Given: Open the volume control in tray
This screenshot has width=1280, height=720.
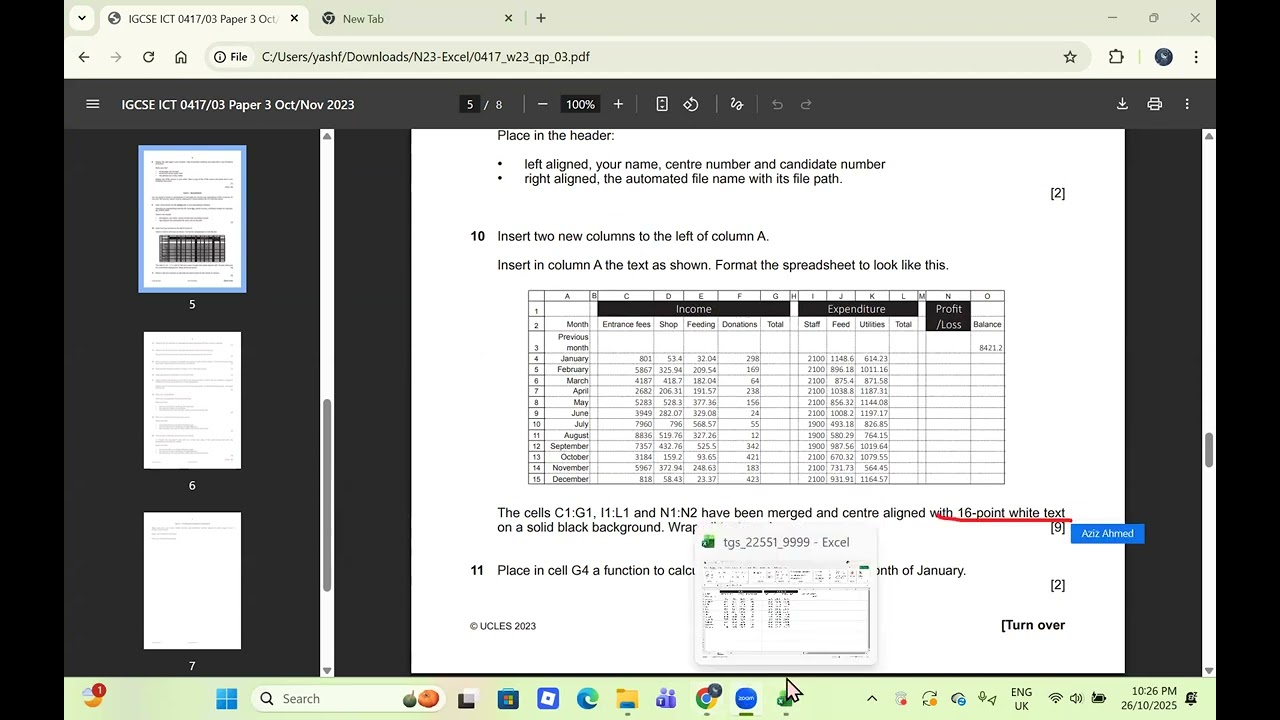Looking at the screenshot, I should 1076,698.
